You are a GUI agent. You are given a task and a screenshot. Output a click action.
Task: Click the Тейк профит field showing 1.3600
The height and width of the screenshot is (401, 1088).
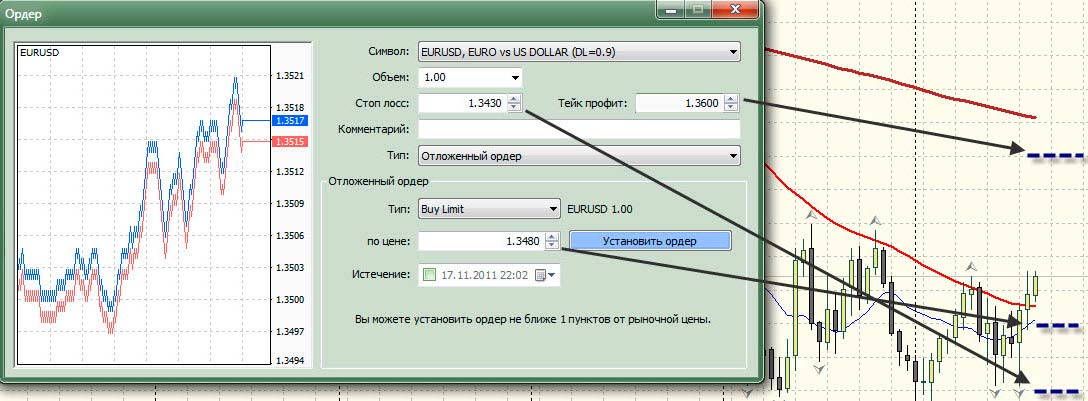pos(679,104)
